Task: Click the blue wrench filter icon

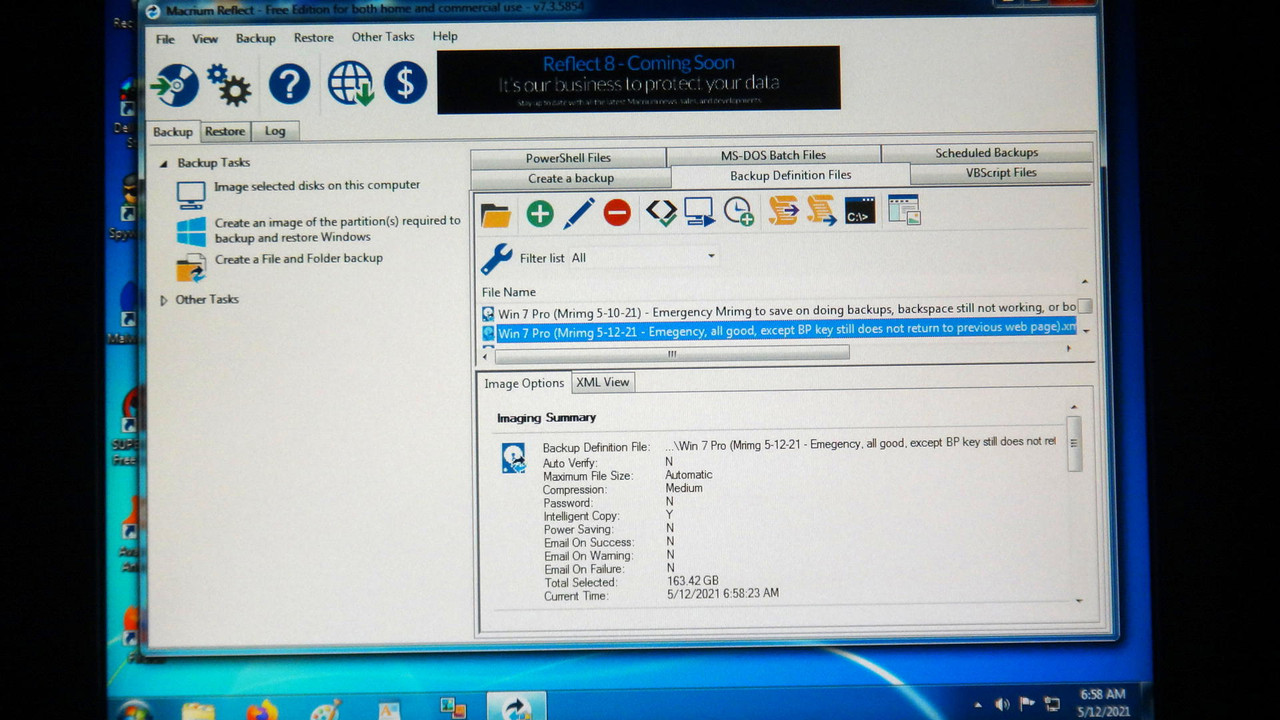Action: click(496, 259)
